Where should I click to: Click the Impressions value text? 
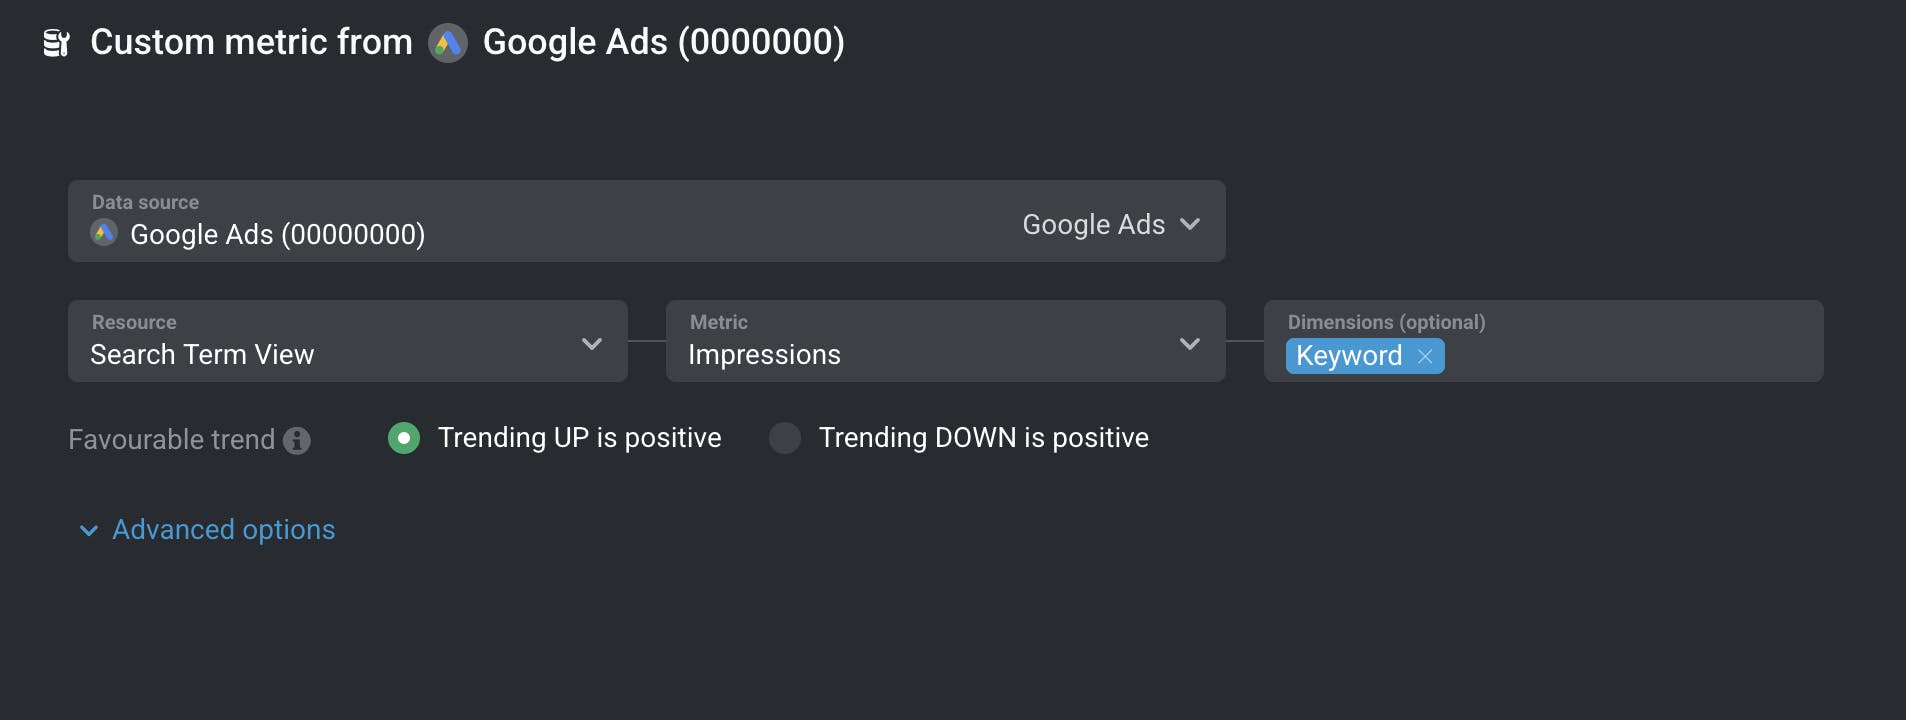click(764, 355)
